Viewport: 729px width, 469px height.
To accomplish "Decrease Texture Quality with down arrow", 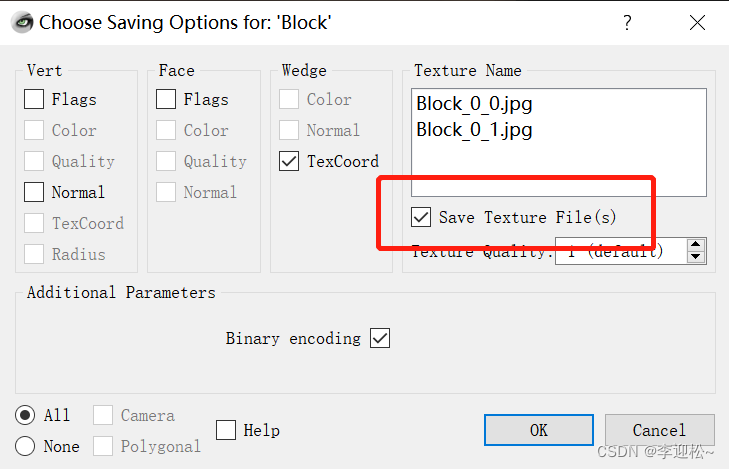I will pos(696,257).
